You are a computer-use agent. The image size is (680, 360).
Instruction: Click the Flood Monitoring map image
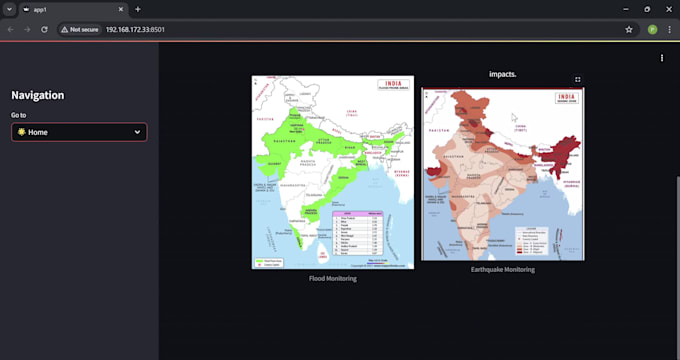click(x=333, y=172)
